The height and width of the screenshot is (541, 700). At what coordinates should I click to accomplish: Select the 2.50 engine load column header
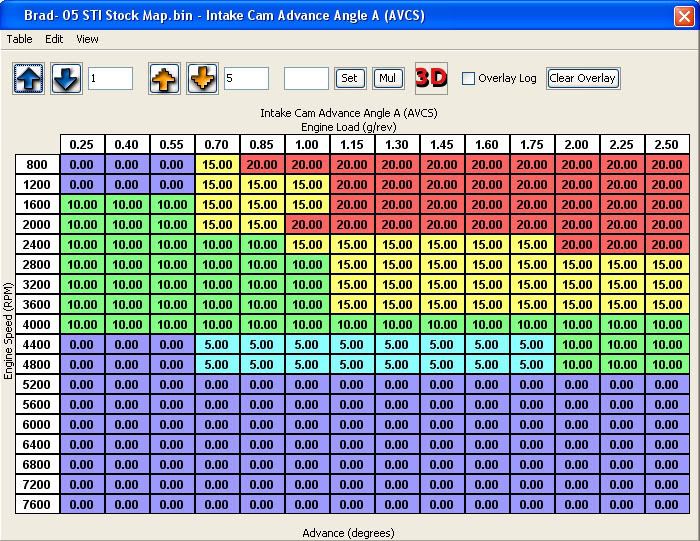[666, 145]
